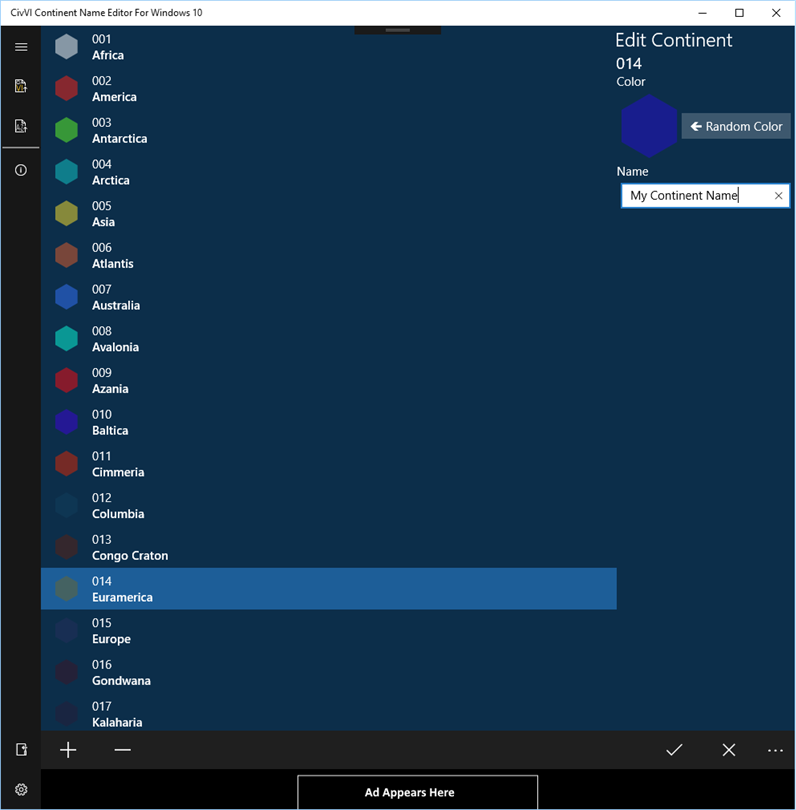The height and width of the screenshot is (810, 796).
Task: Select 003 Antarctica entry
Action: (329, 130)
